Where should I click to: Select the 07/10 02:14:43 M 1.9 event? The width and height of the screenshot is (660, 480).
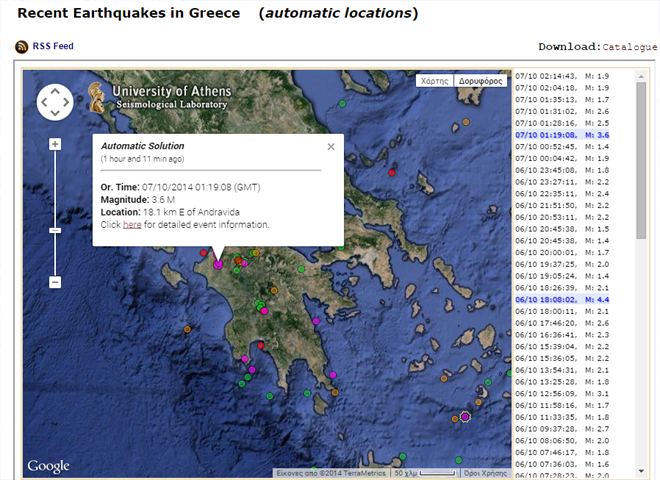click(x=574, y=75)
